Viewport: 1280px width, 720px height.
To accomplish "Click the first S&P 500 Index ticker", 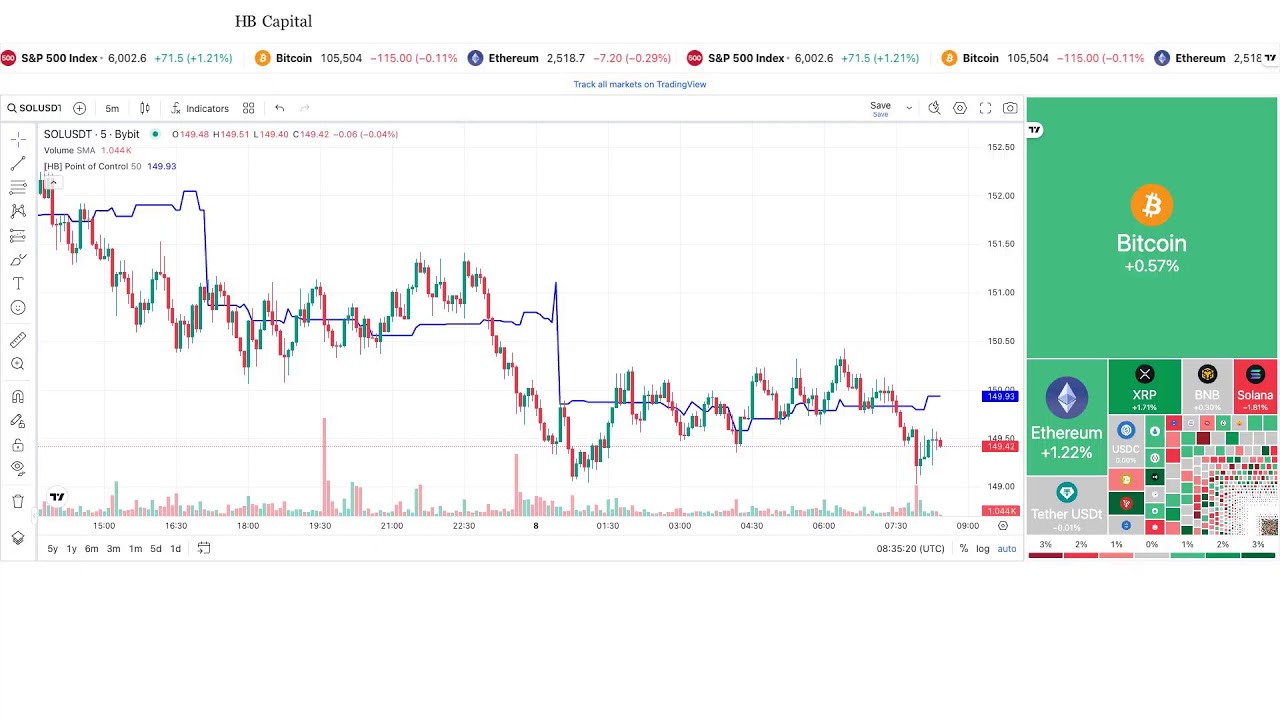I will [117, 58].
